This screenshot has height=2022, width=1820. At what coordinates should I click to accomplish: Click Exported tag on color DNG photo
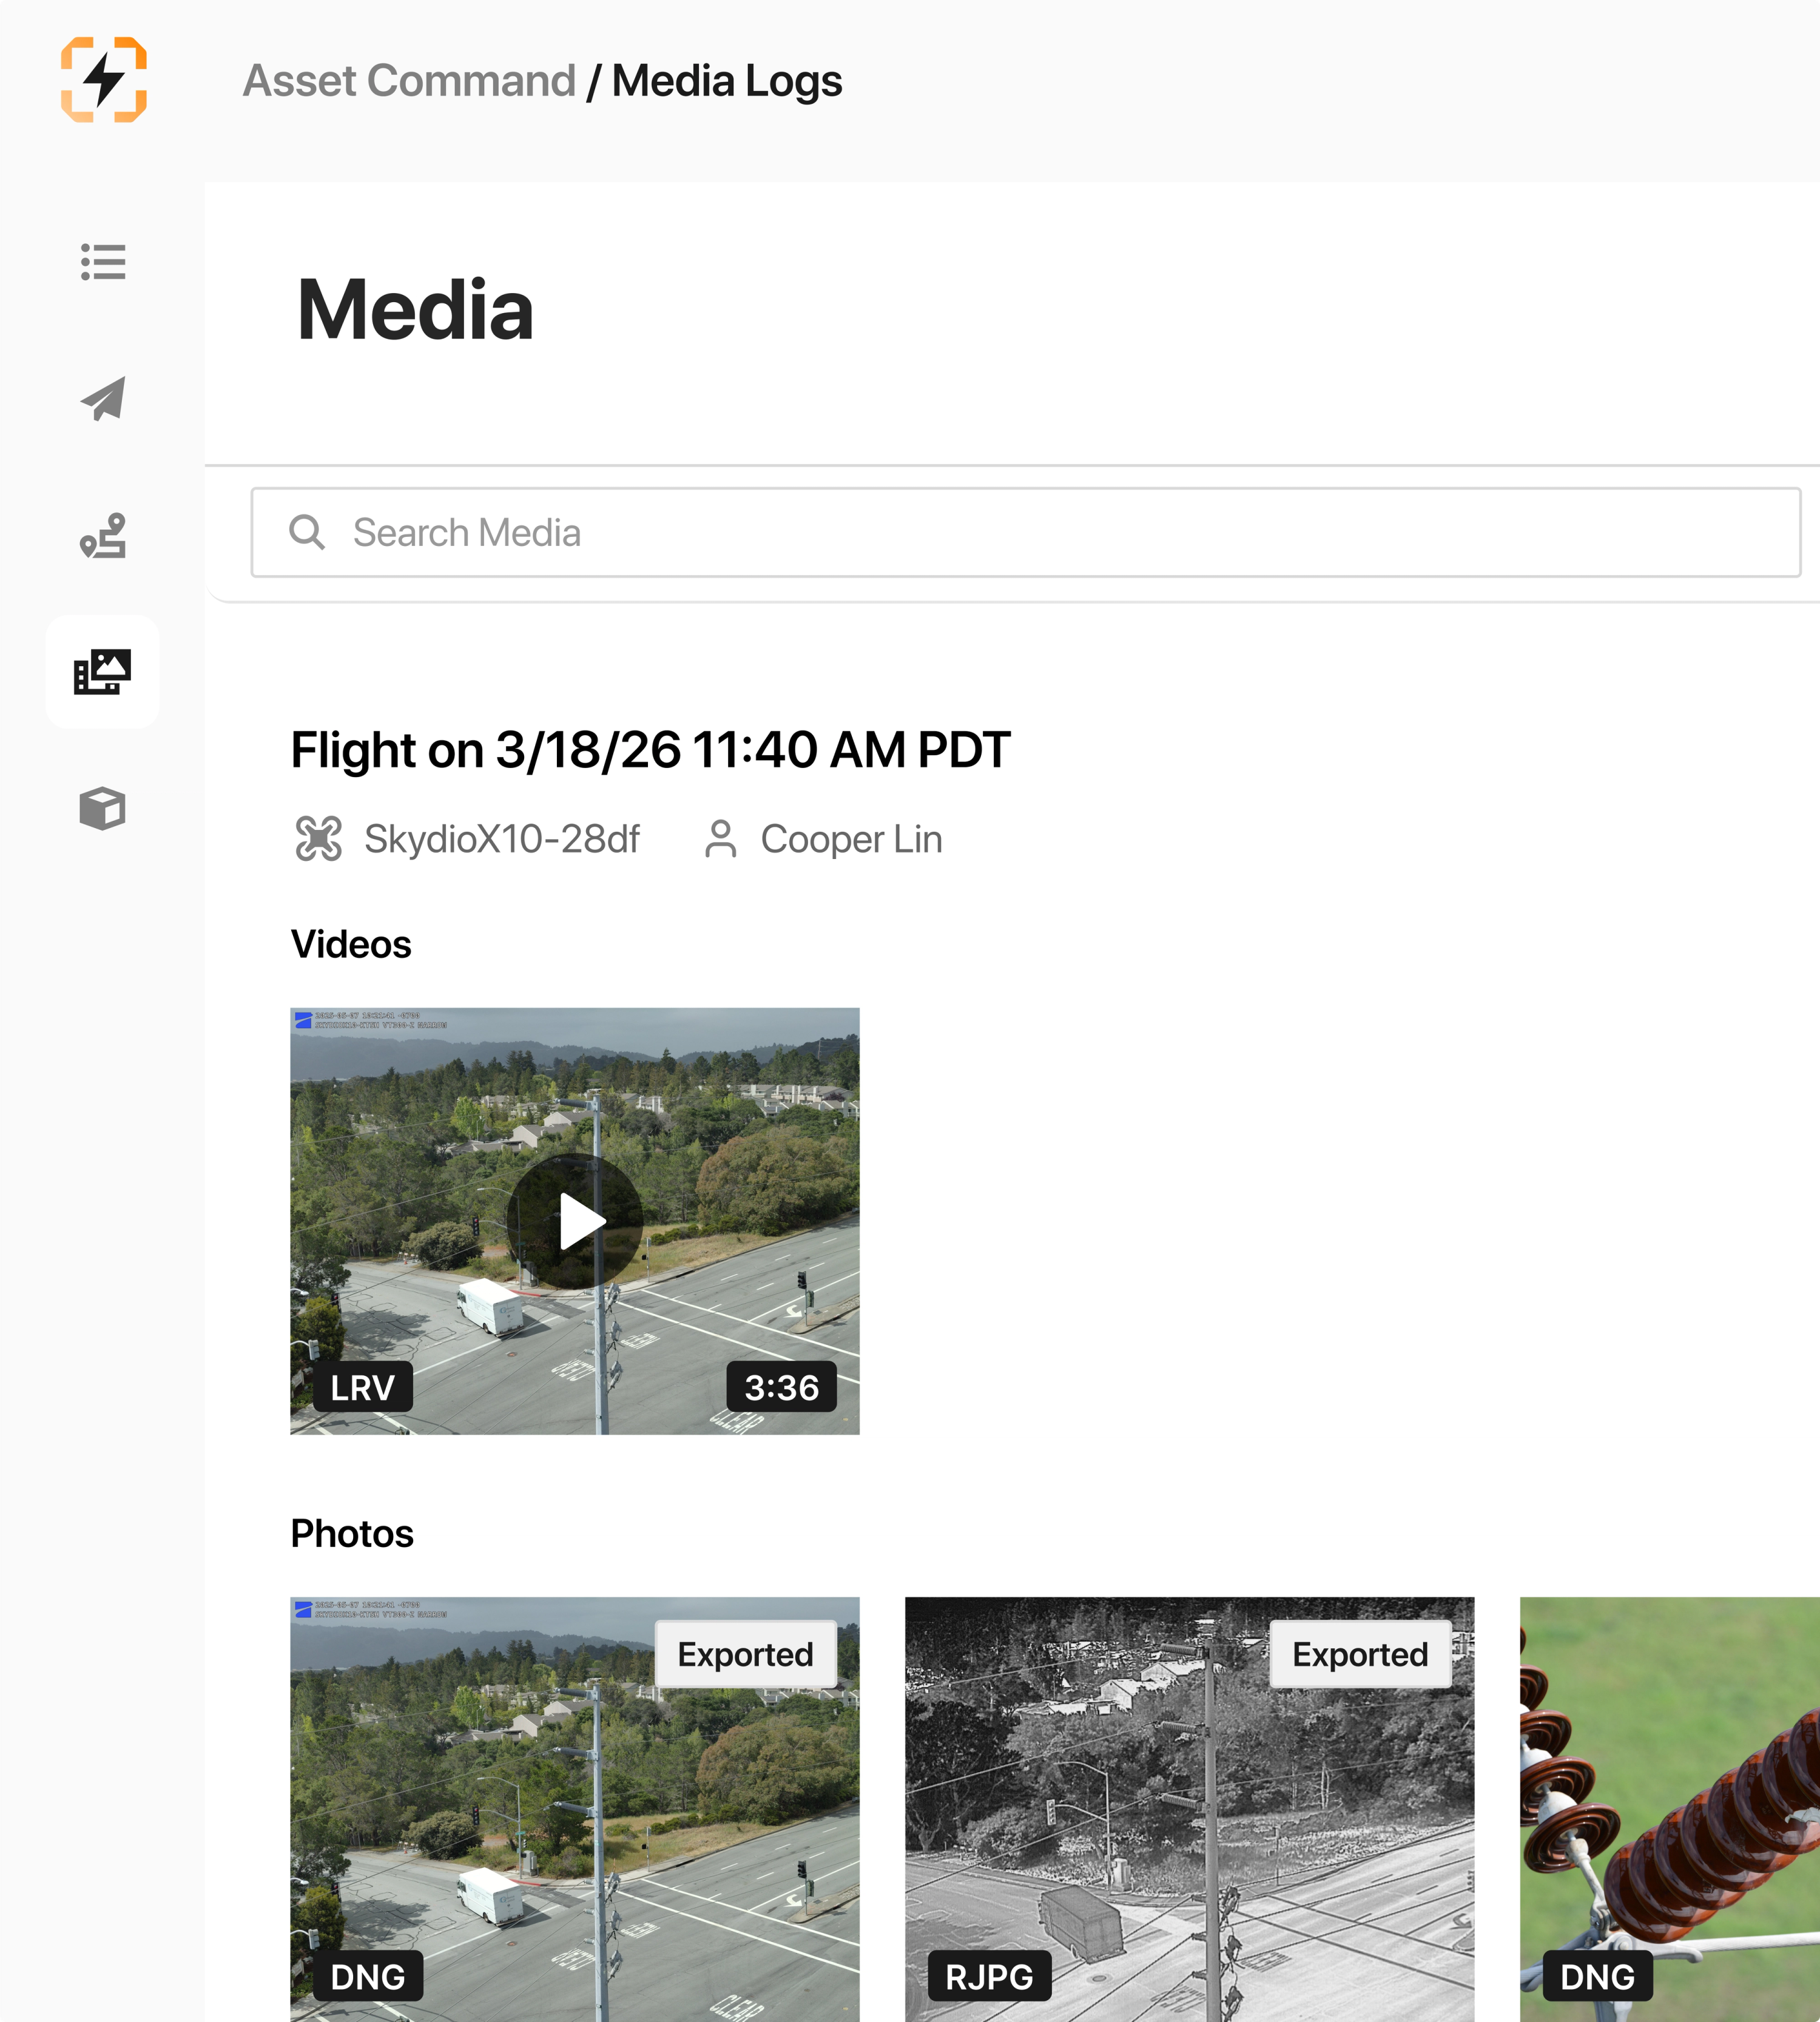746,1654
